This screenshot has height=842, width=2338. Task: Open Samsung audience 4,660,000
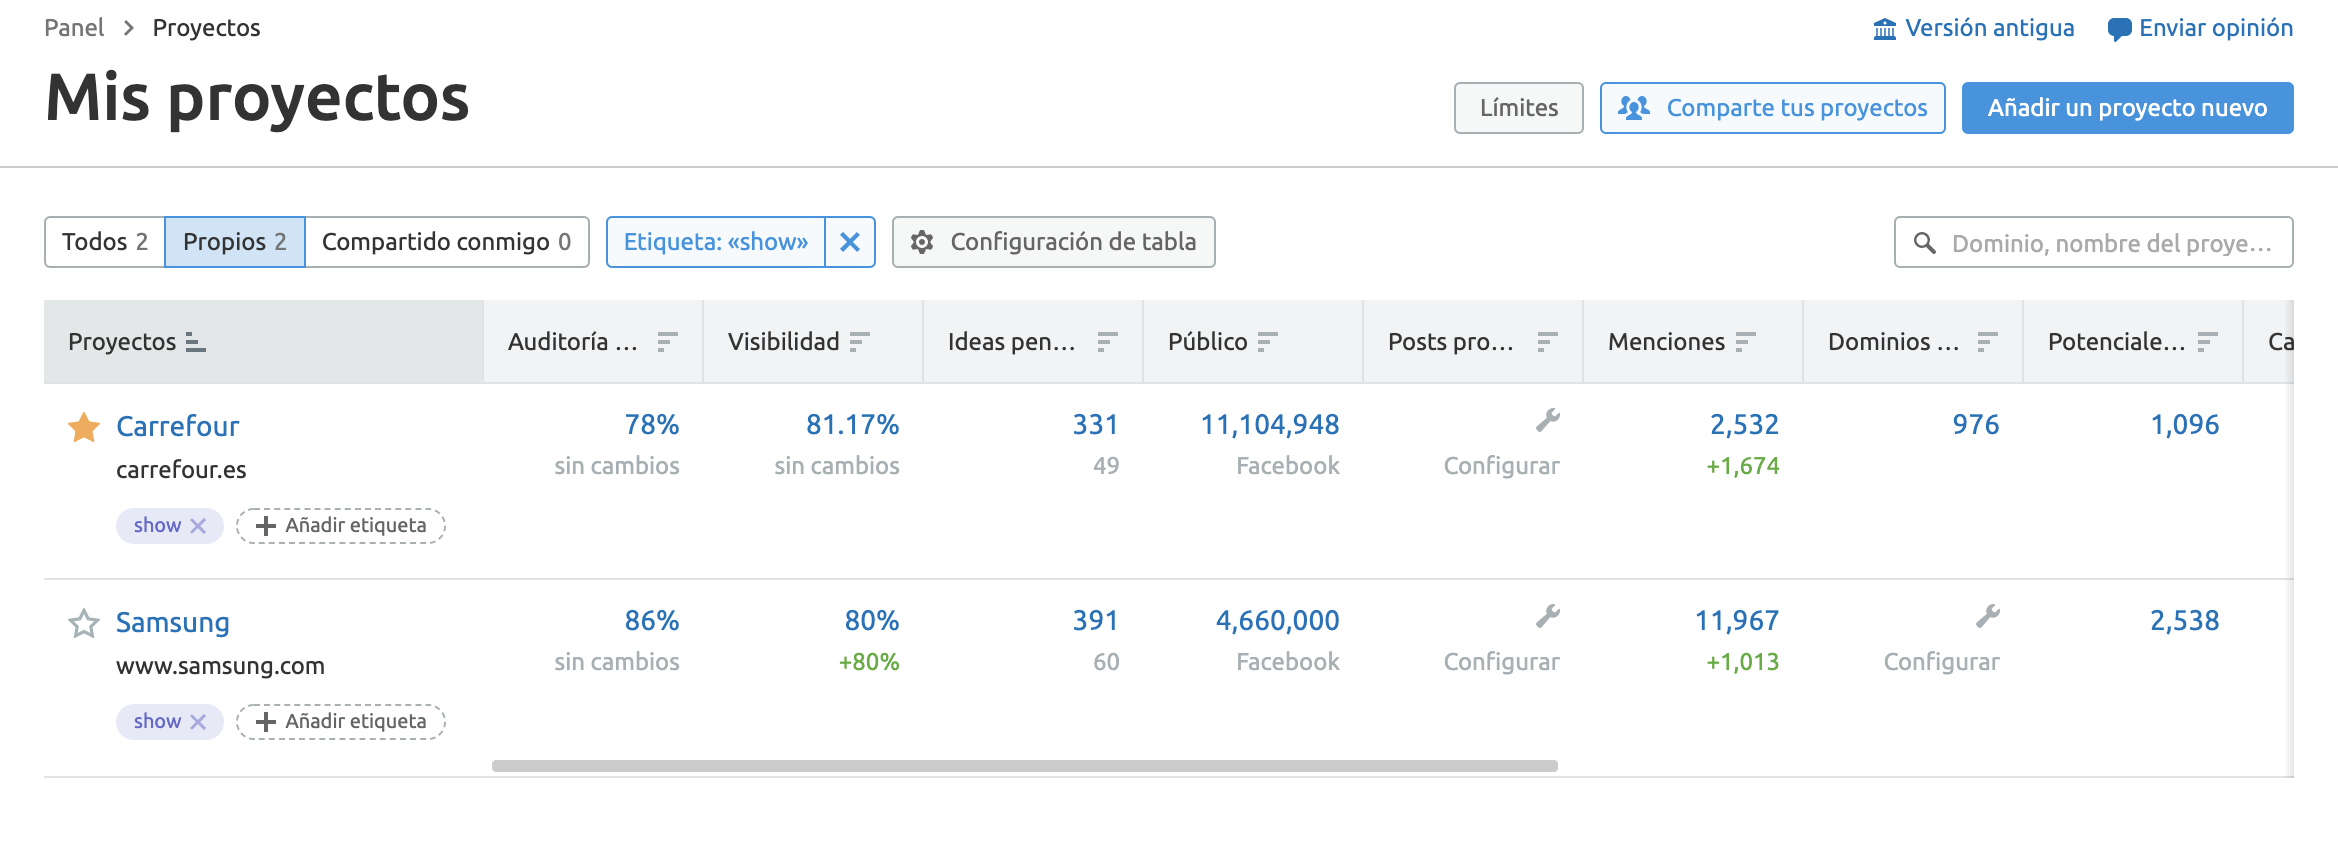pyautogui.click(x=1278, y=621)
